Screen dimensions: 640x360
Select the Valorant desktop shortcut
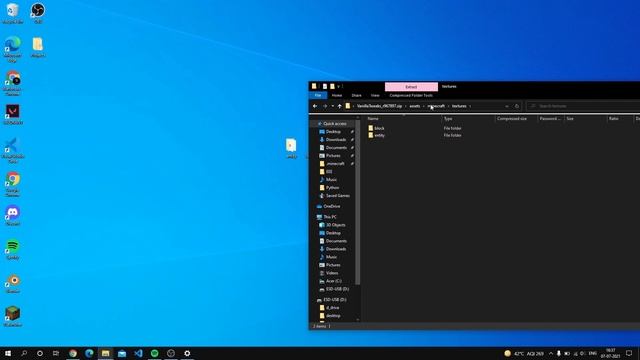pos(13,114)
